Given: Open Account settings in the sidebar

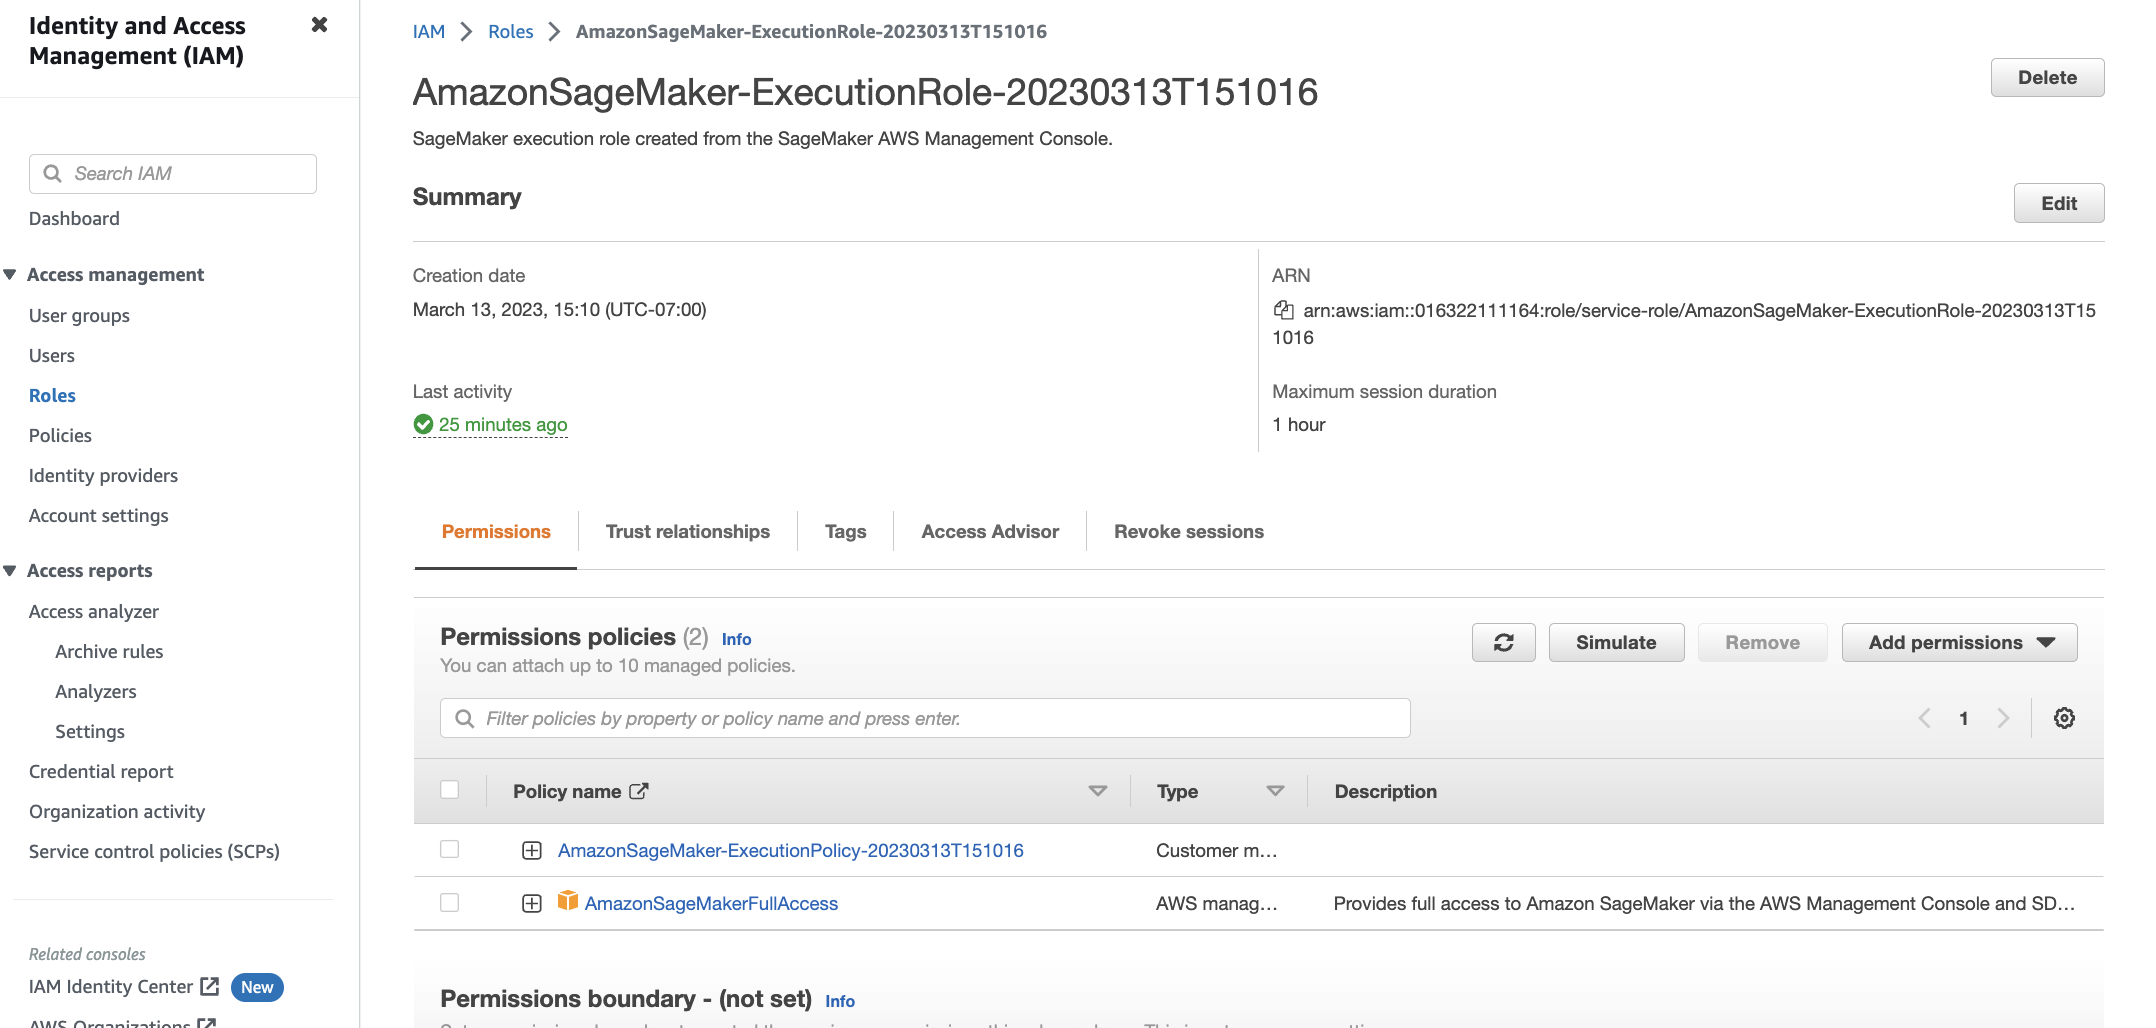Looking at the screenshot, I should [x=98, y=515].
